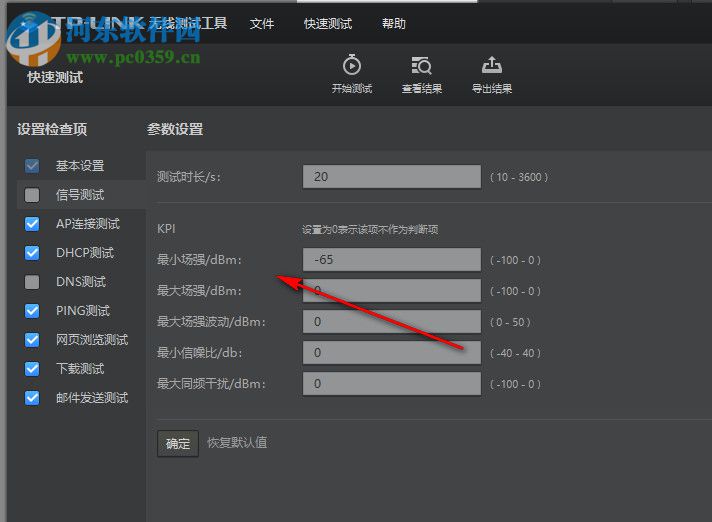This screenshot has width=712, height=522.
Task: Click the (0 - 50) range hint
Action: pos(510,322)
